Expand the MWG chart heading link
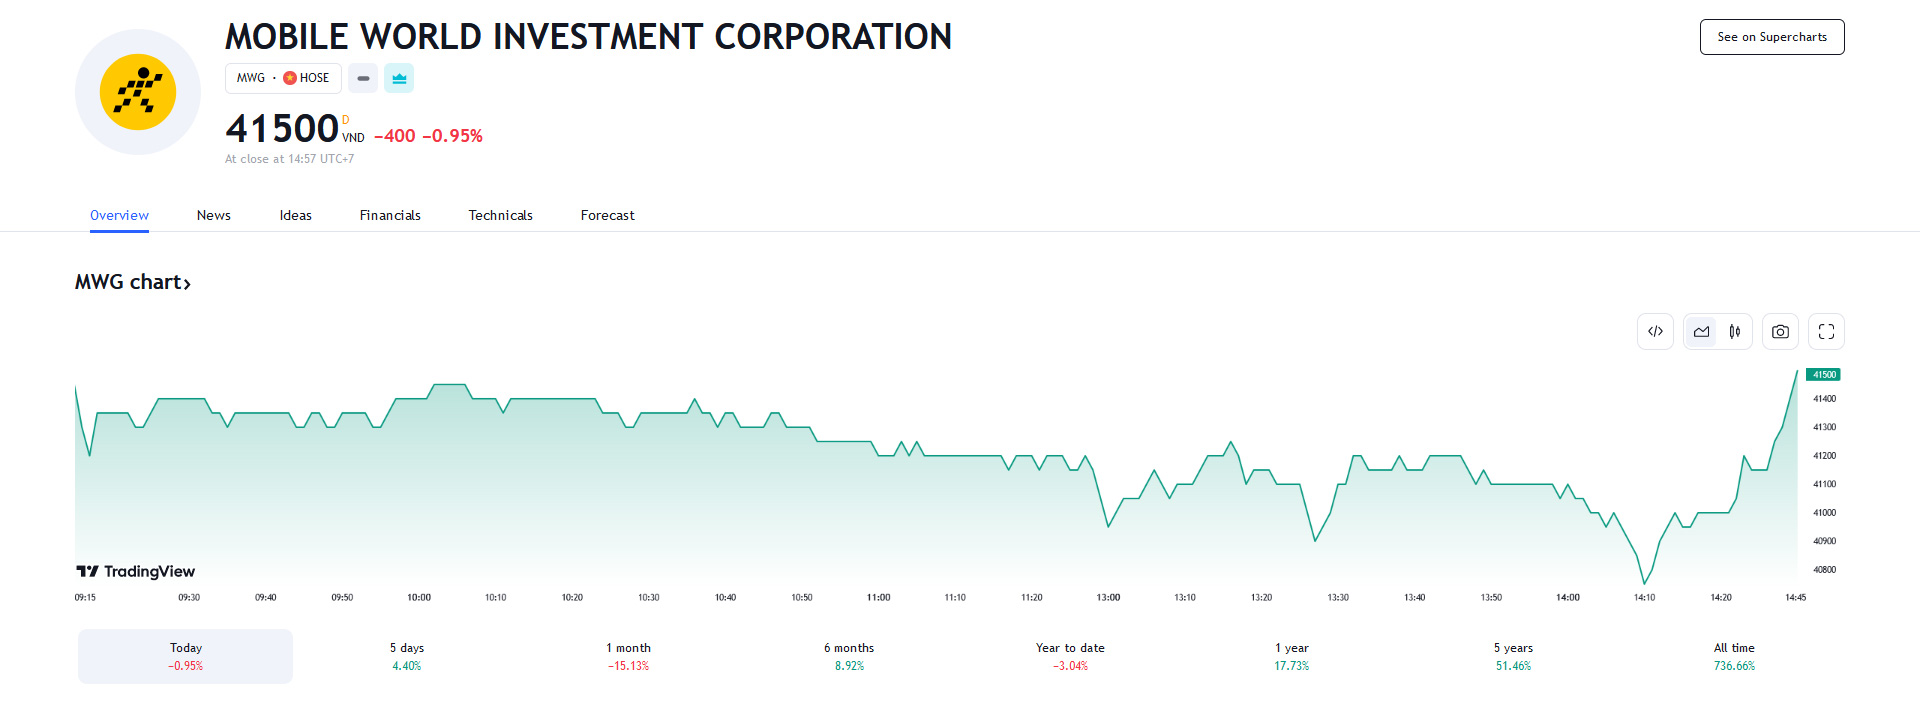Image resolution: width=1920 pixels, height=724 pixels. click(x=132, y=283)
